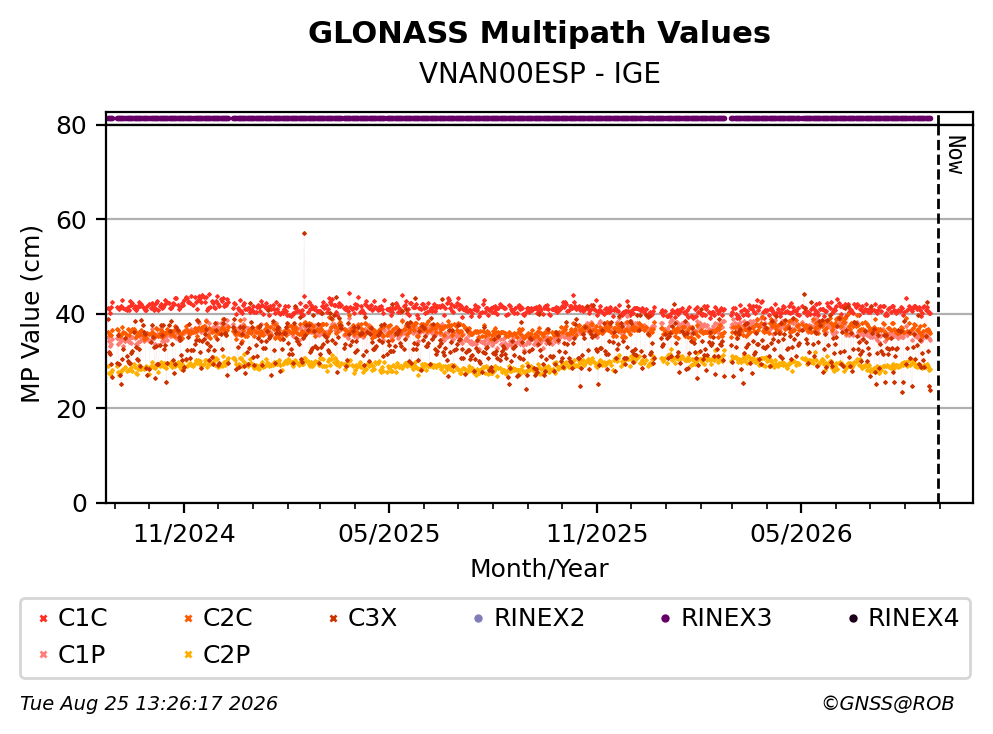Click the GLONASS Multipath Values title

pyautogui.click(x=539, y=33)
